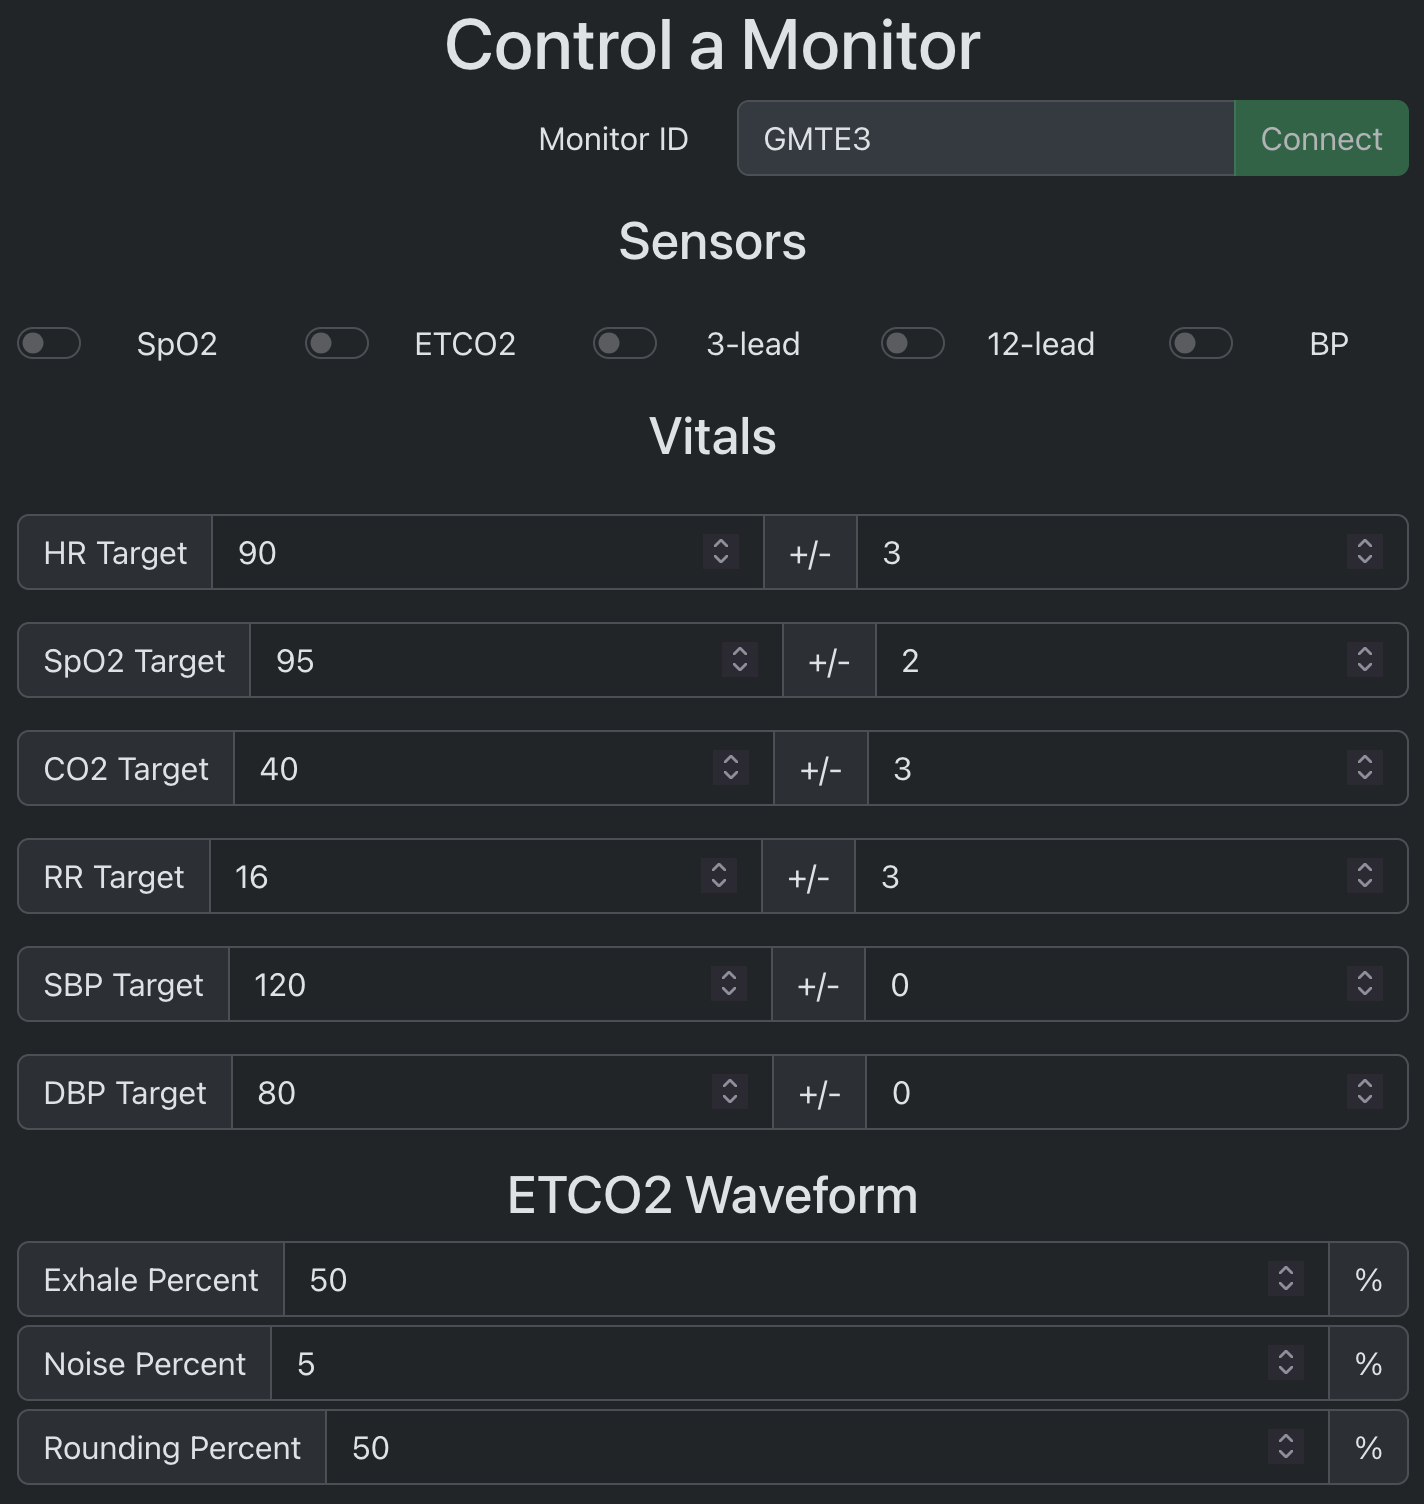Click the HR Target variance spinner arrows
Image resolution: width=1424 pixels, height=1504 pixels.
point(1365,551)
